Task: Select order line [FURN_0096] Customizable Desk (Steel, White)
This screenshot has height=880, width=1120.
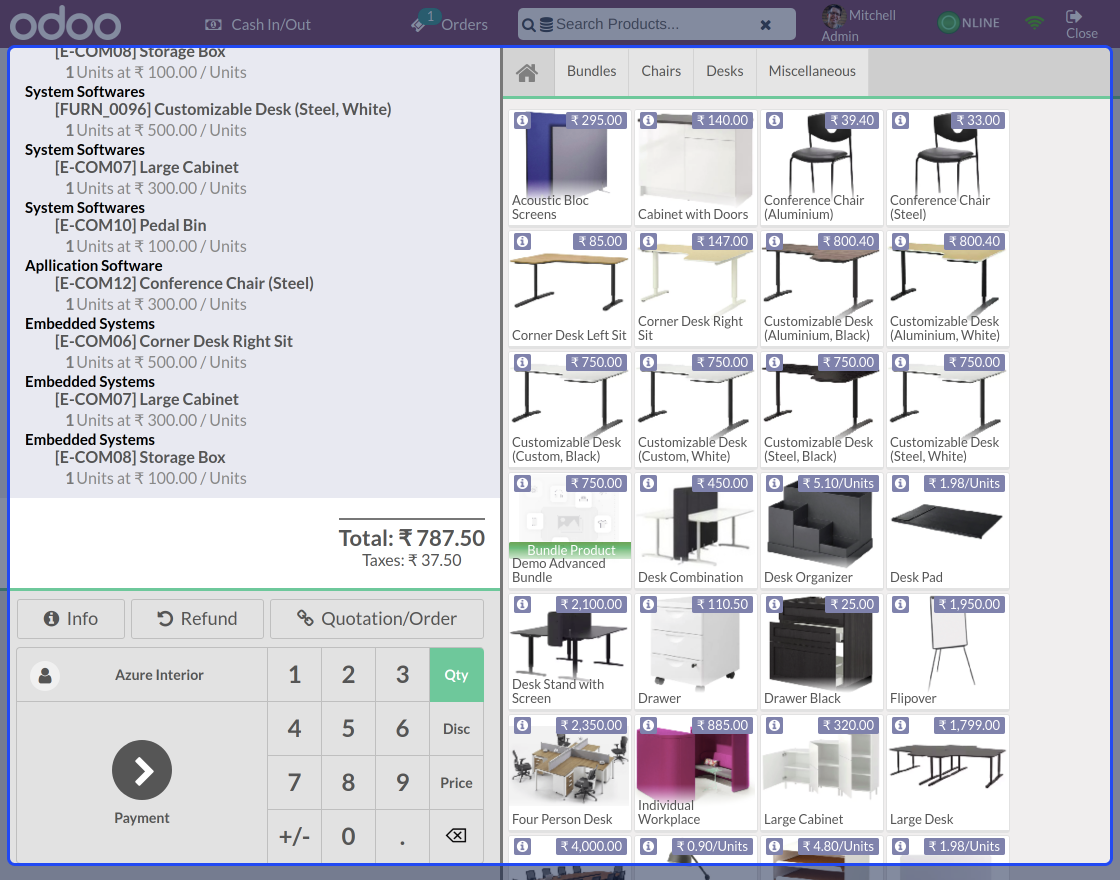Action: click(255, 111)
